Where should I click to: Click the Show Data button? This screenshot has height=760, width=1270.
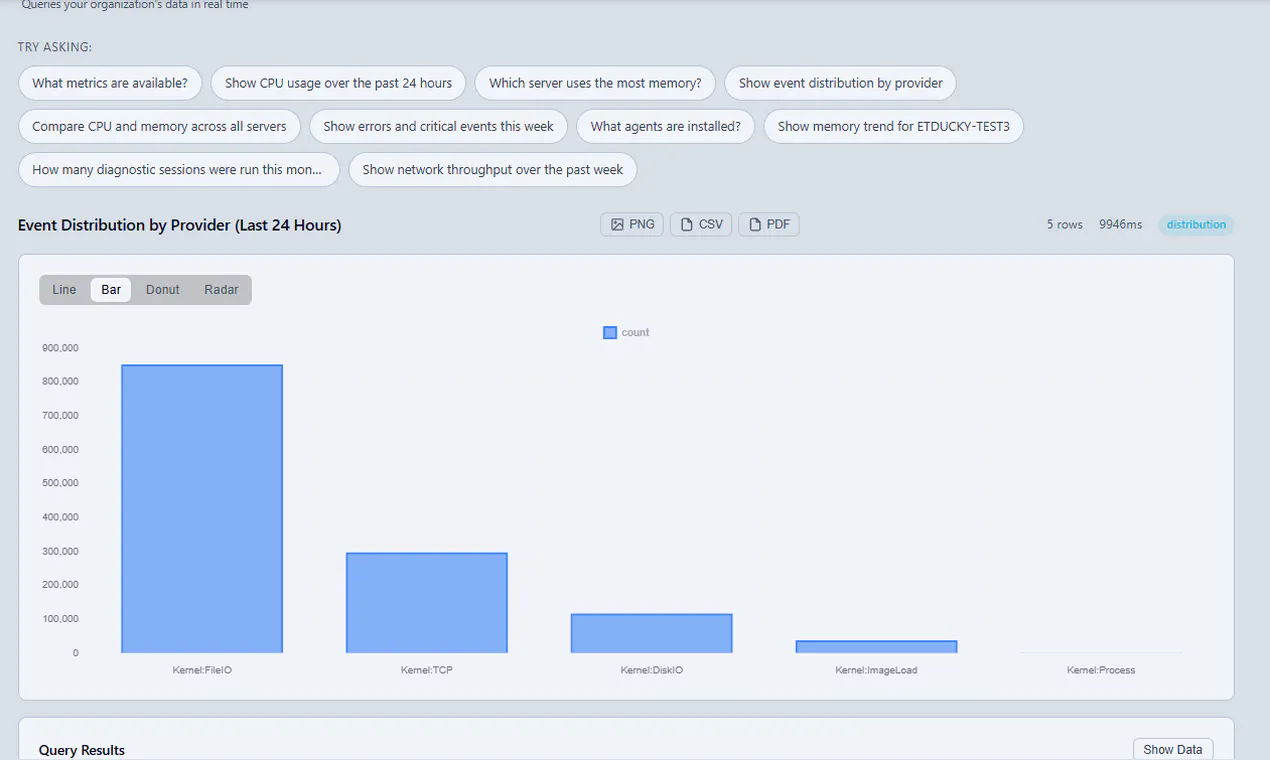[1173, 749]
